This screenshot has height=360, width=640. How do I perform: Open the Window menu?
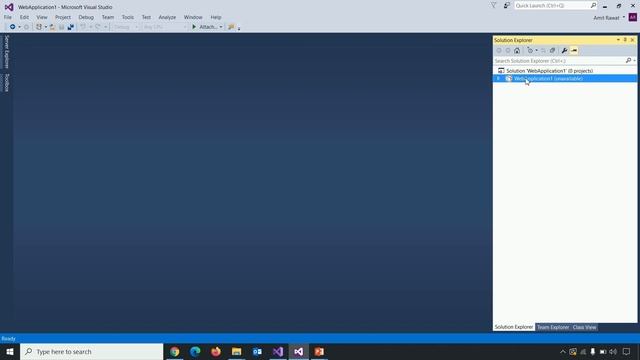click(x=193, y=17)
